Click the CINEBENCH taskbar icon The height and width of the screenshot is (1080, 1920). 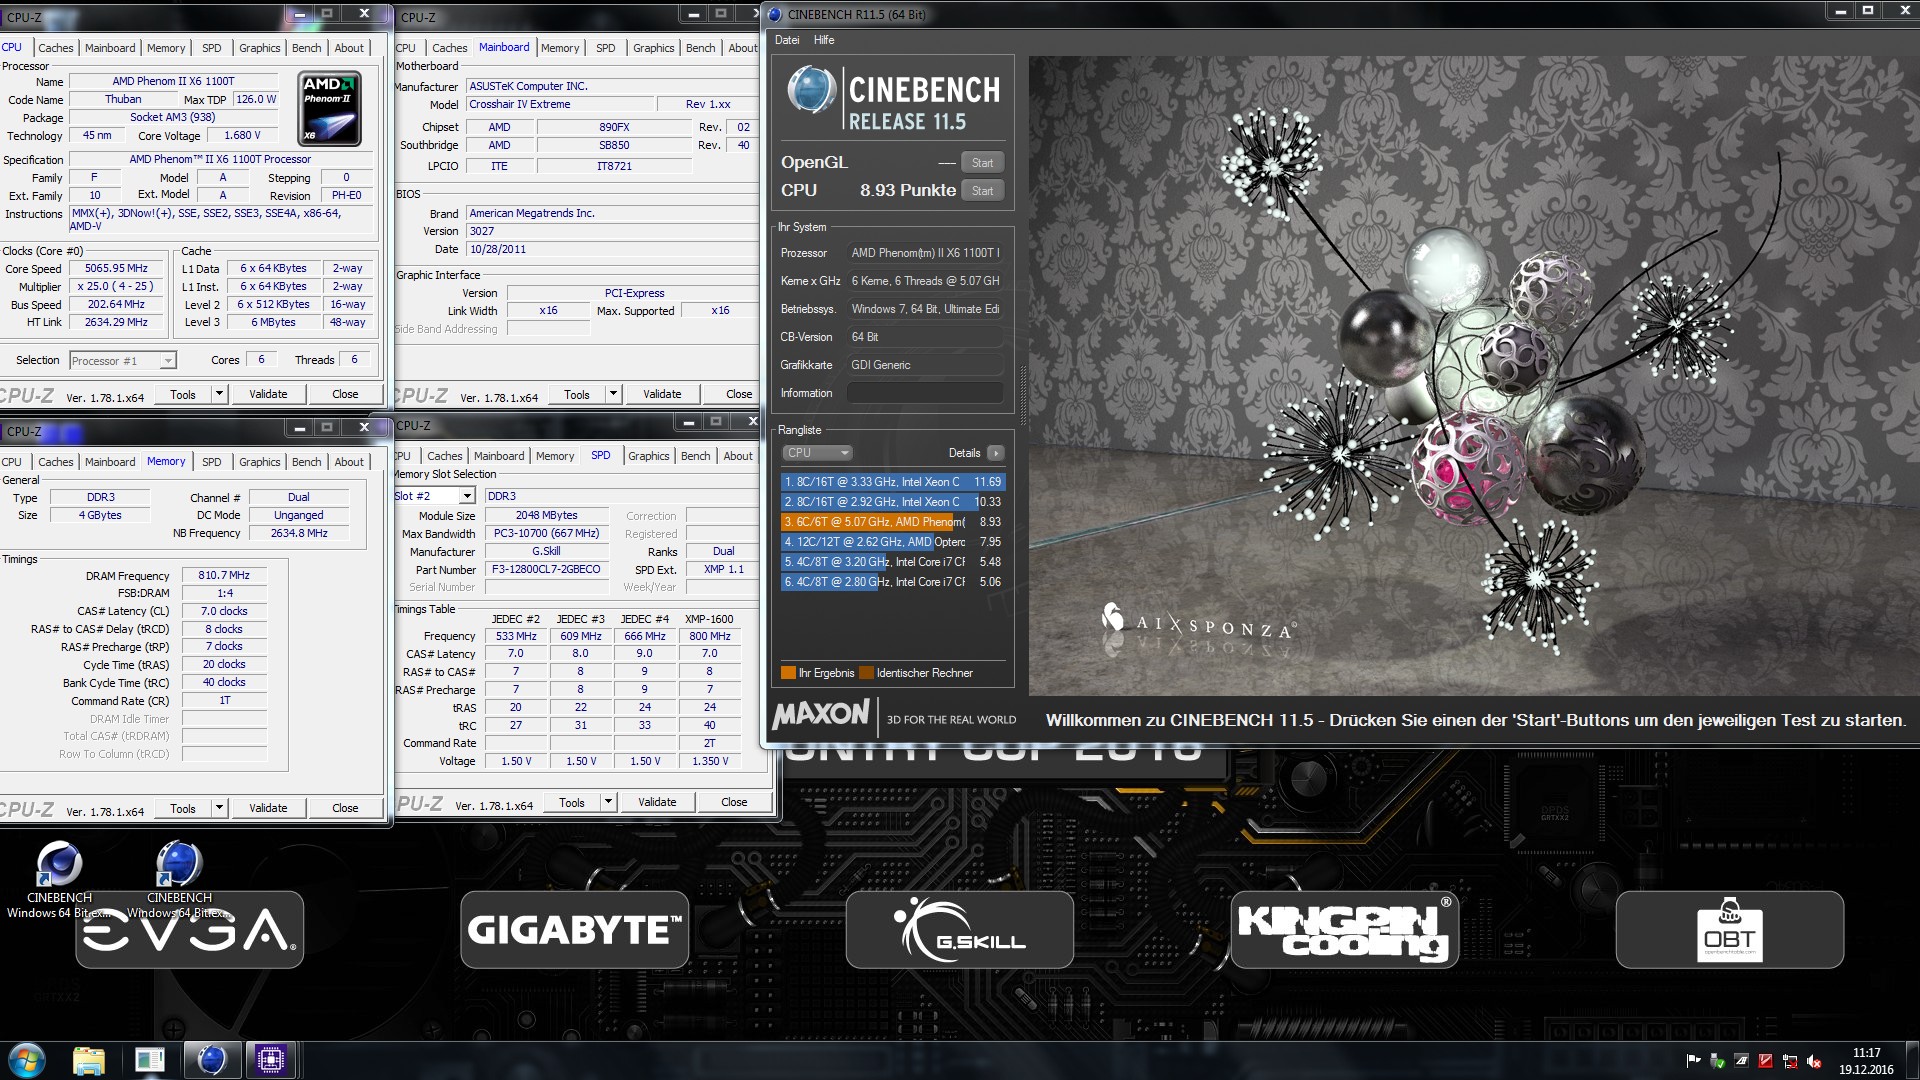coord(211,1060)
